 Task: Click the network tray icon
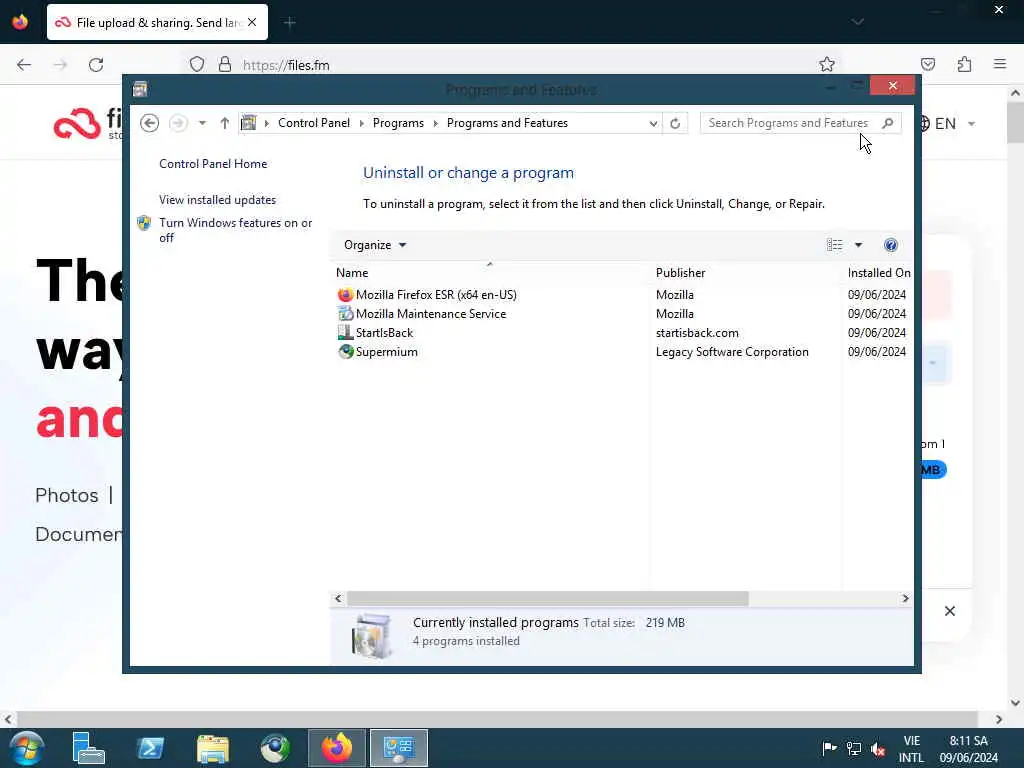click(854, 749)
